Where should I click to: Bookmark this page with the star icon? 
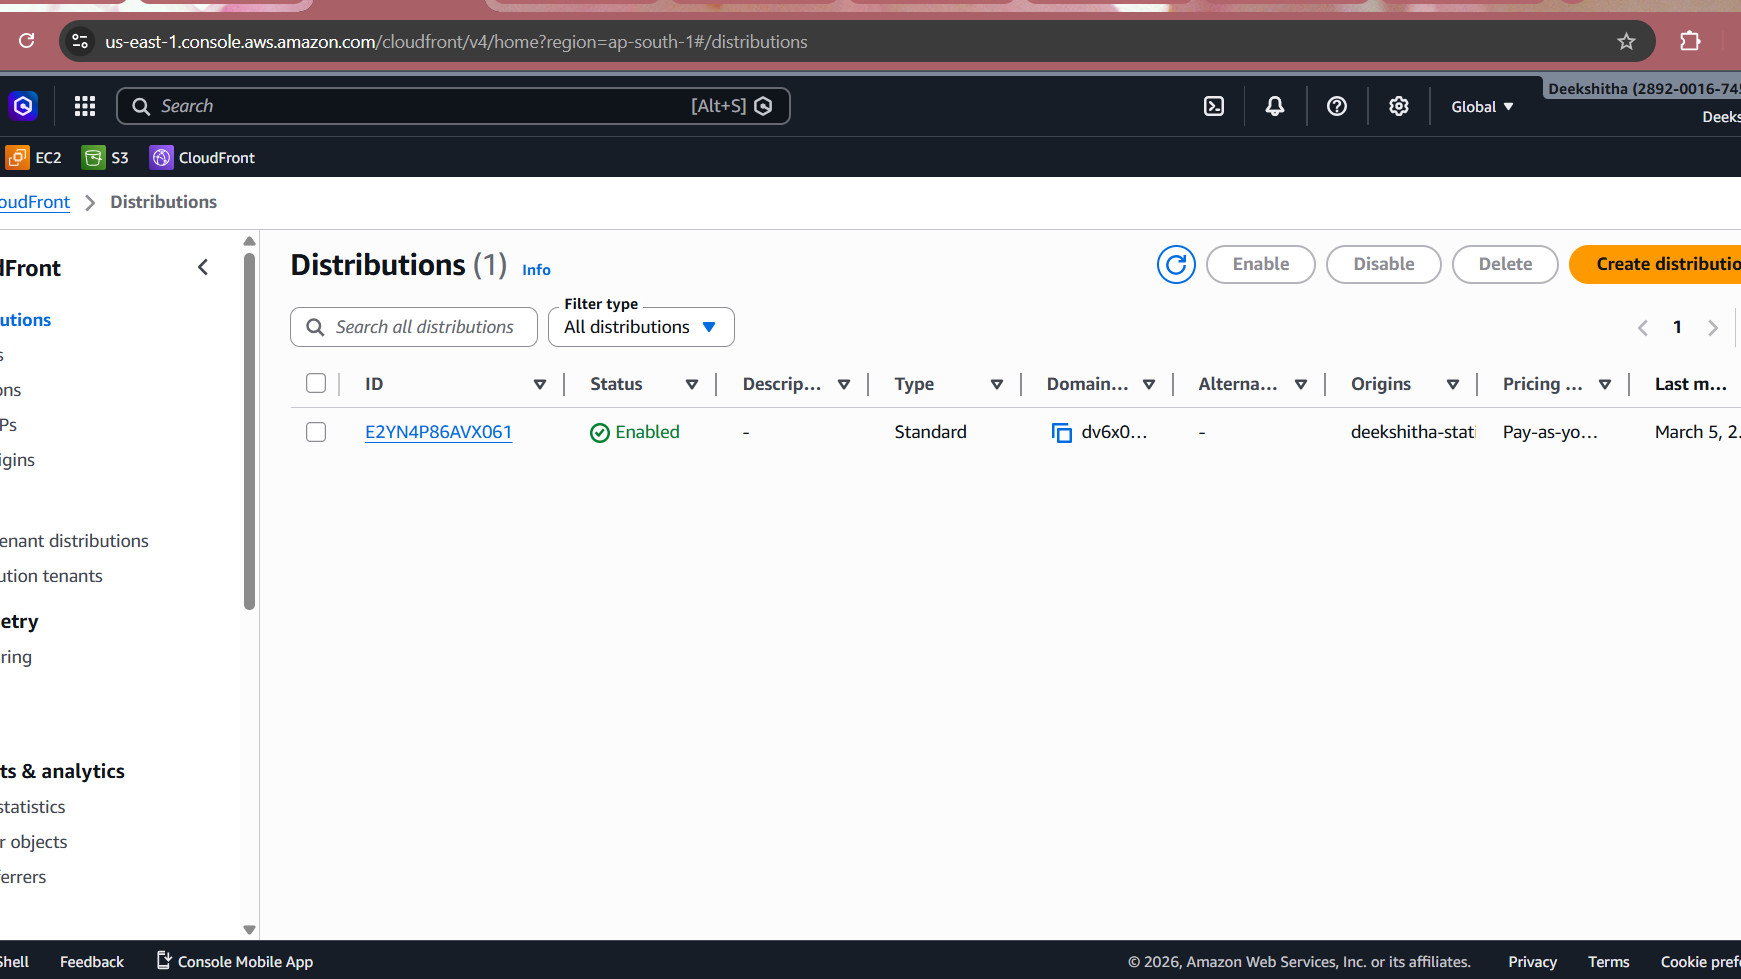pyautogui.click(x=1626, y=42)
